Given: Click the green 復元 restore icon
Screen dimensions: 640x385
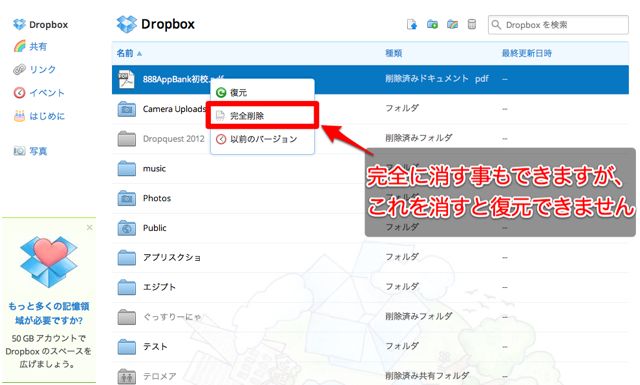Looking at the screenshot, I should coord(221,93).
